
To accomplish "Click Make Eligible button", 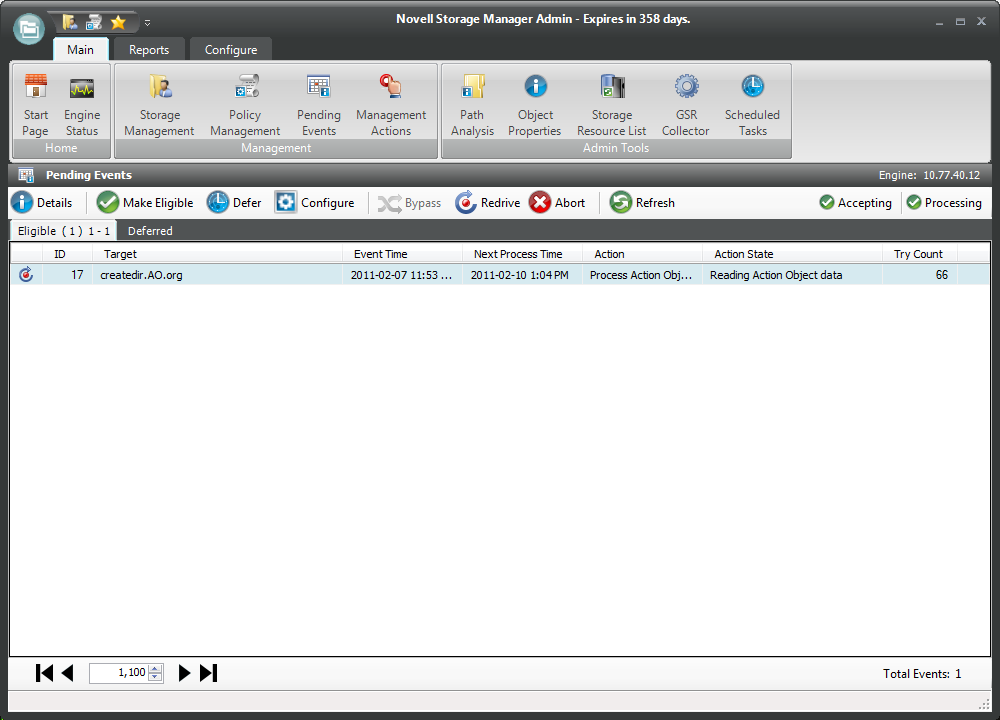I will tap(145, 203).
